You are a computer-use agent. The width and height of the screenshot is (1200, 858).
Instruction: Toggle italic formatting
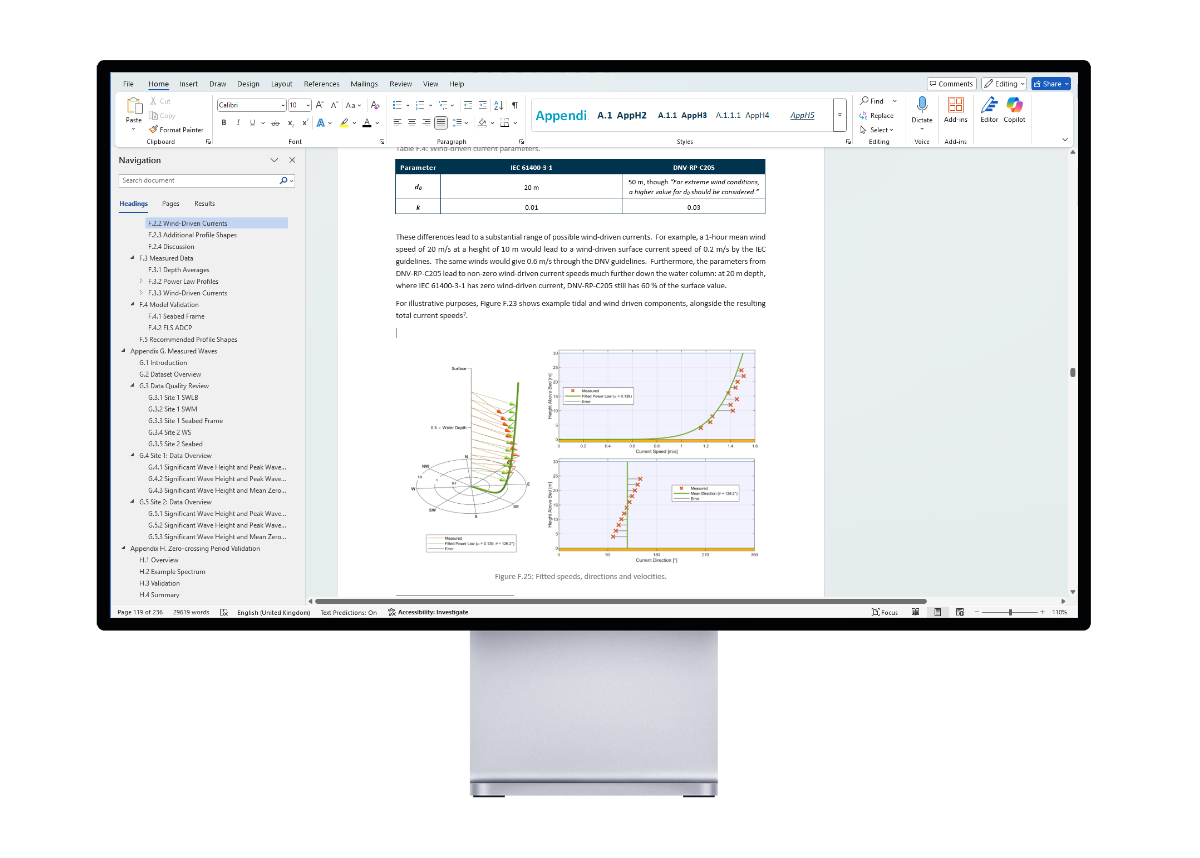237,123
